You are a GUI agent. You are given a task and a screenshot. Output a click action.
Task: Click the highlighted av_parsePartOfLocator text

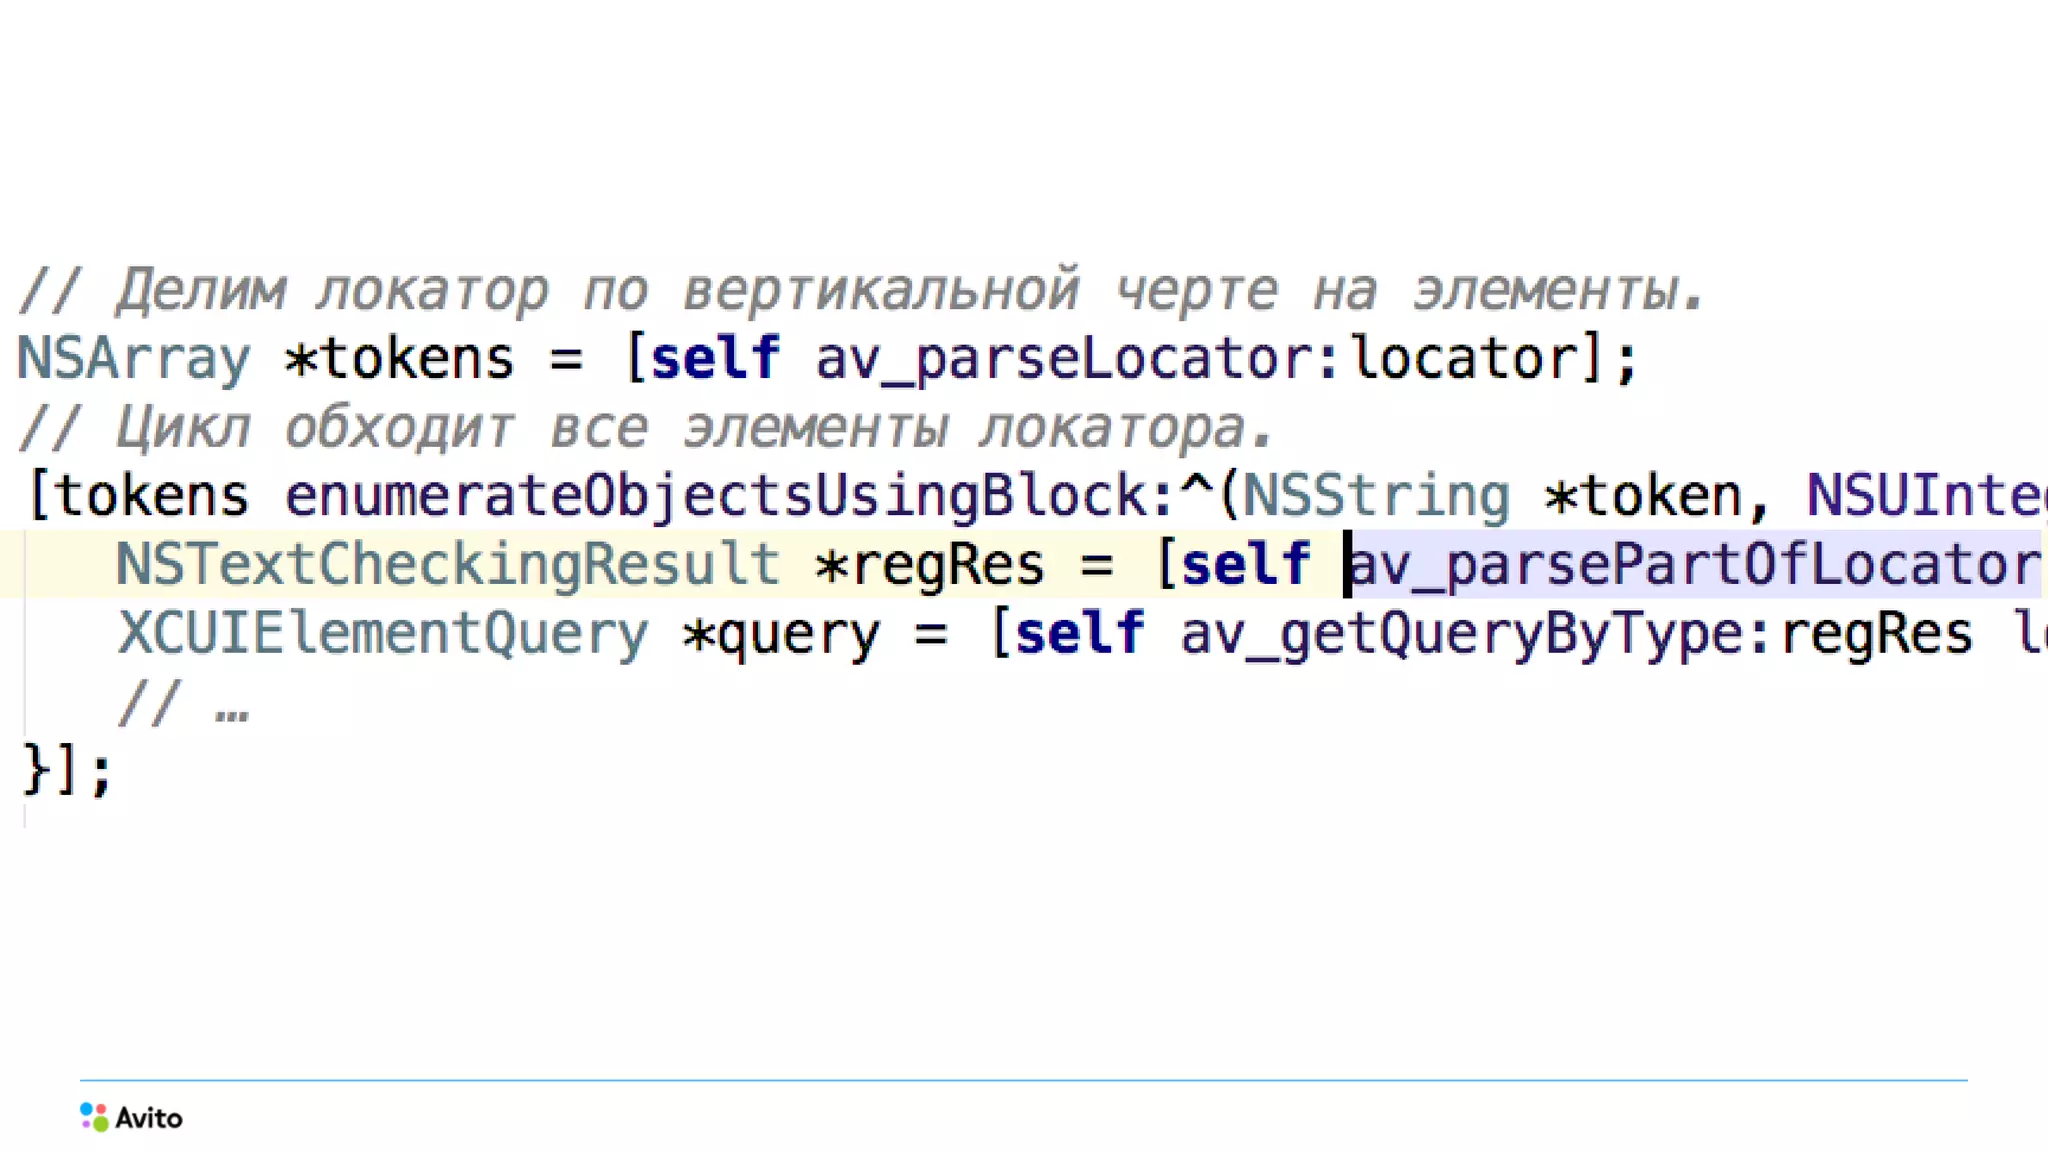click(1694, 564)
